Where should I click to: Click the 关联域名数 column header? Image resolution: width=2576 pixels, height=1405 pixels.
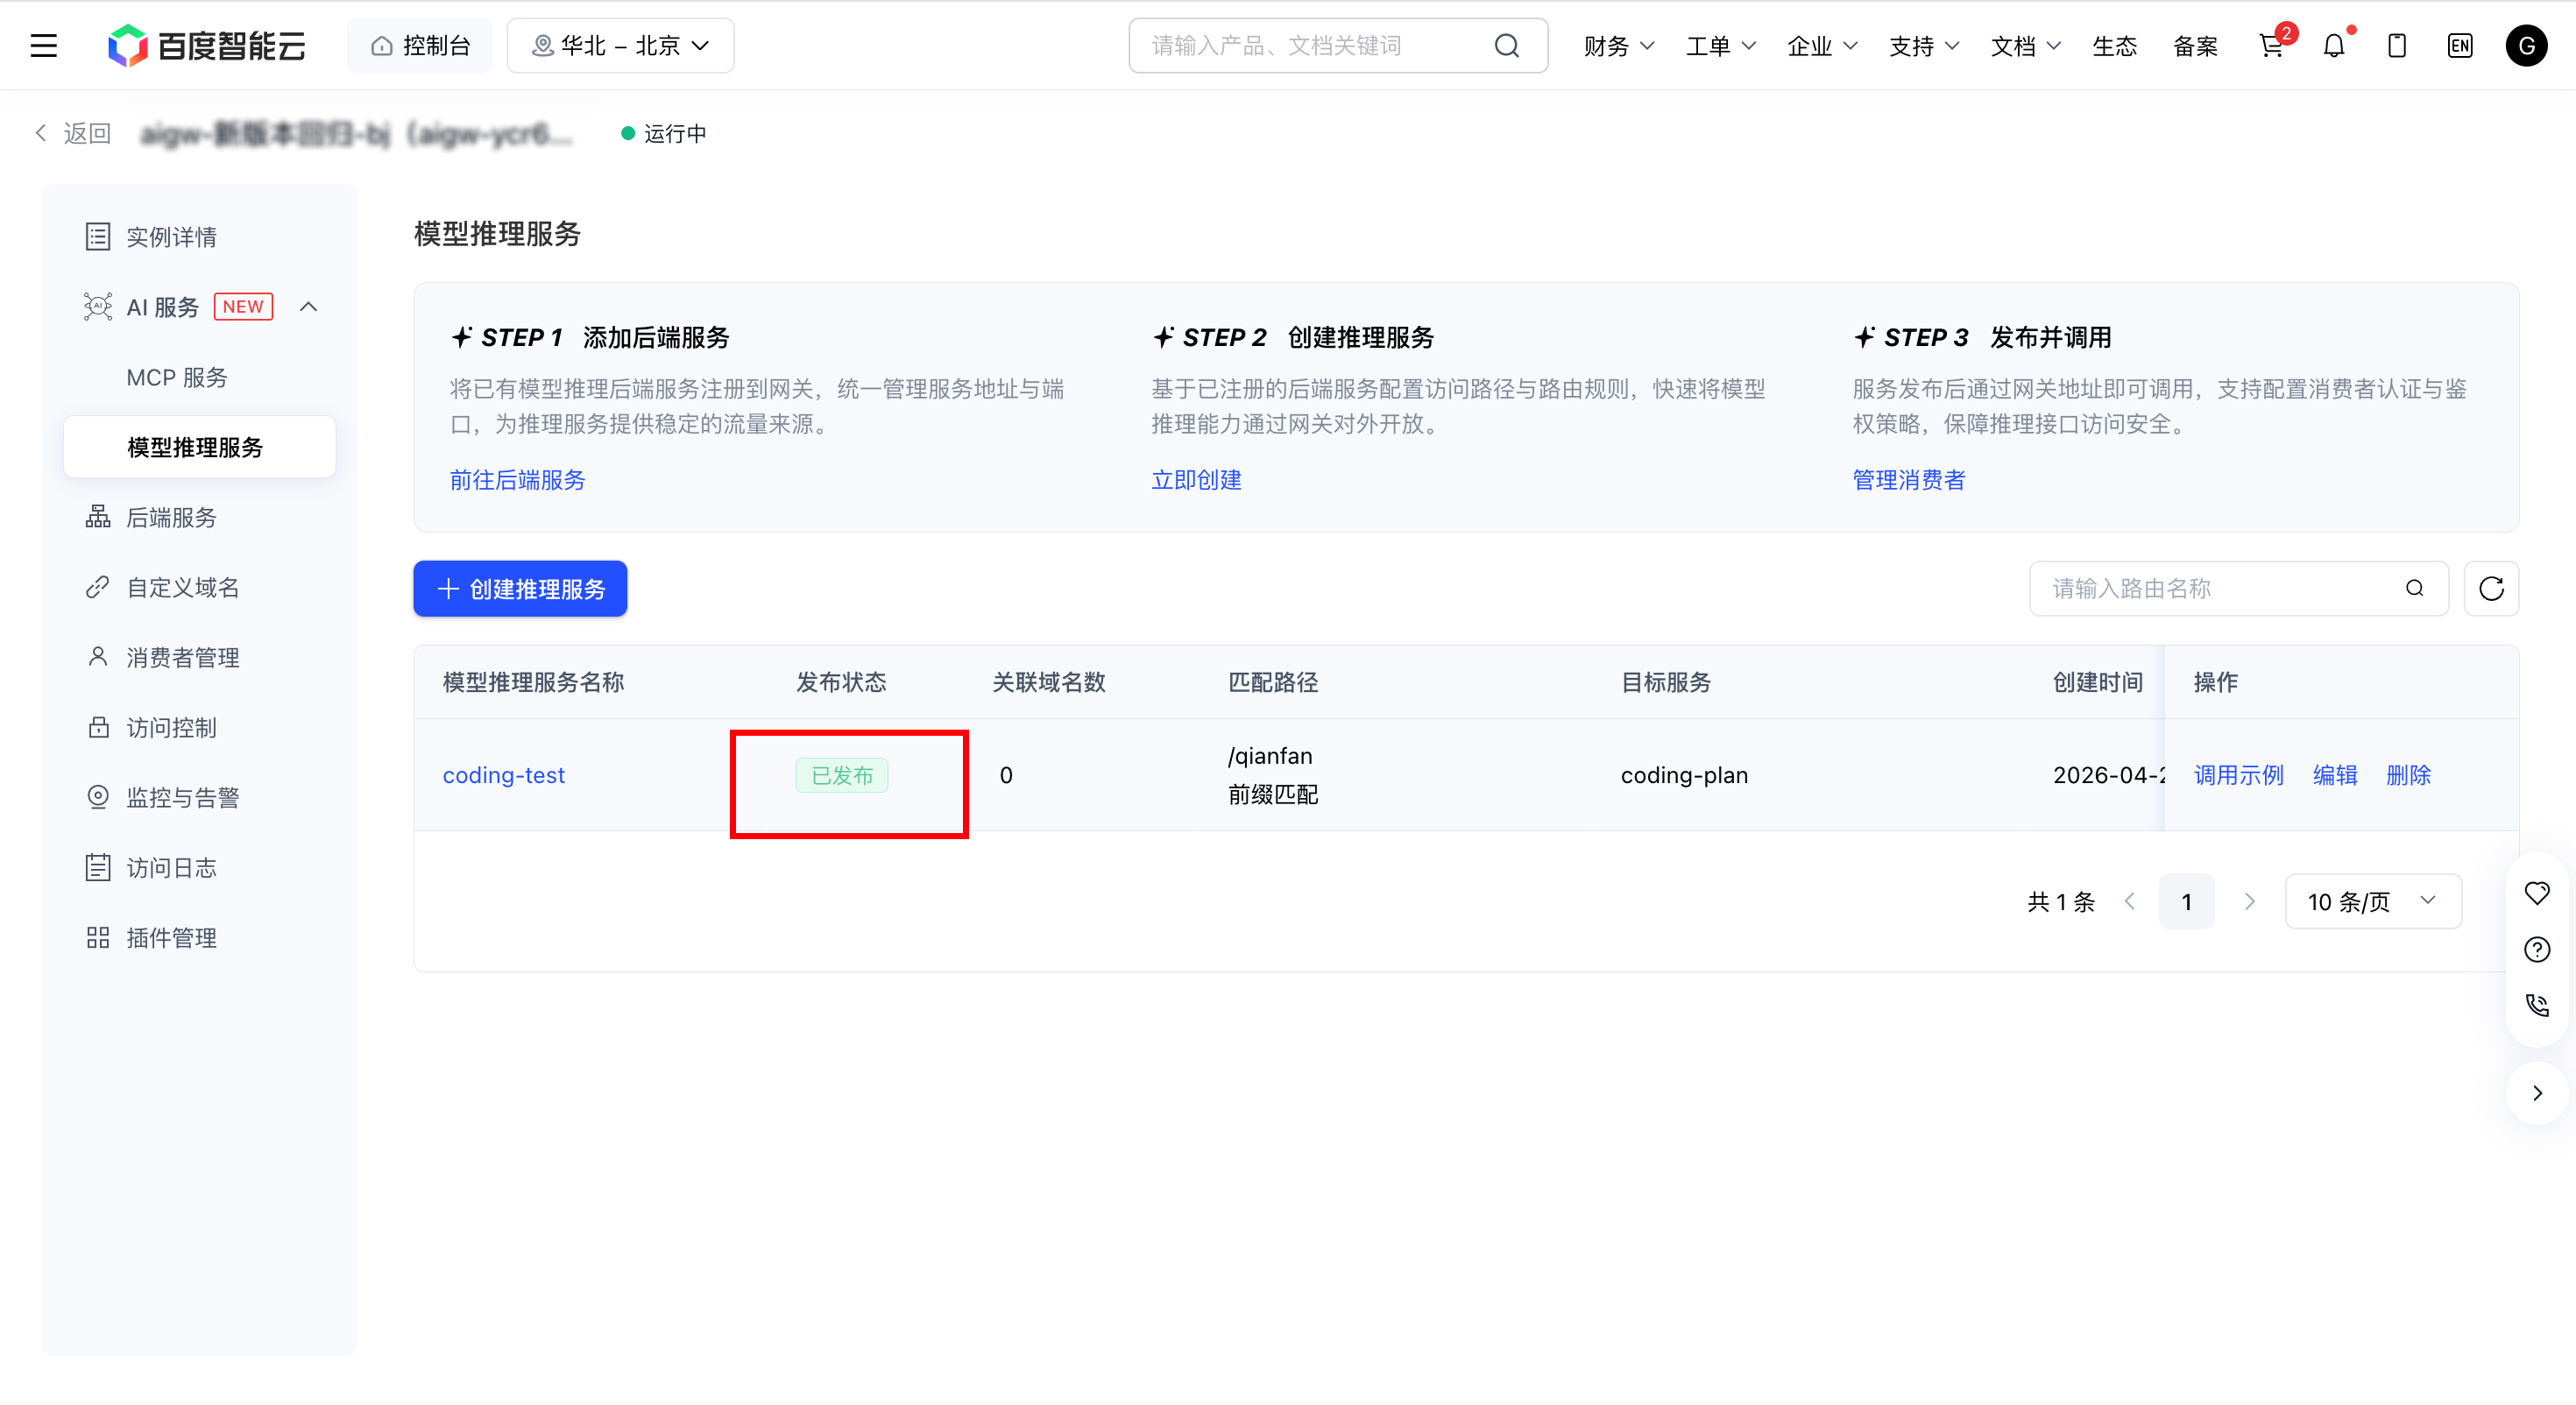click(1048, 682)
